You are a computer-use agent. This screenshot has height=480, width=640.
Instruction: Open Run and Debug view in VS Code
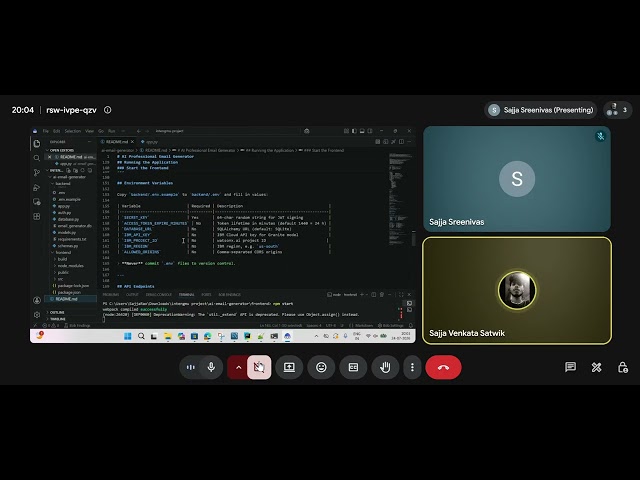pos(37,187)
